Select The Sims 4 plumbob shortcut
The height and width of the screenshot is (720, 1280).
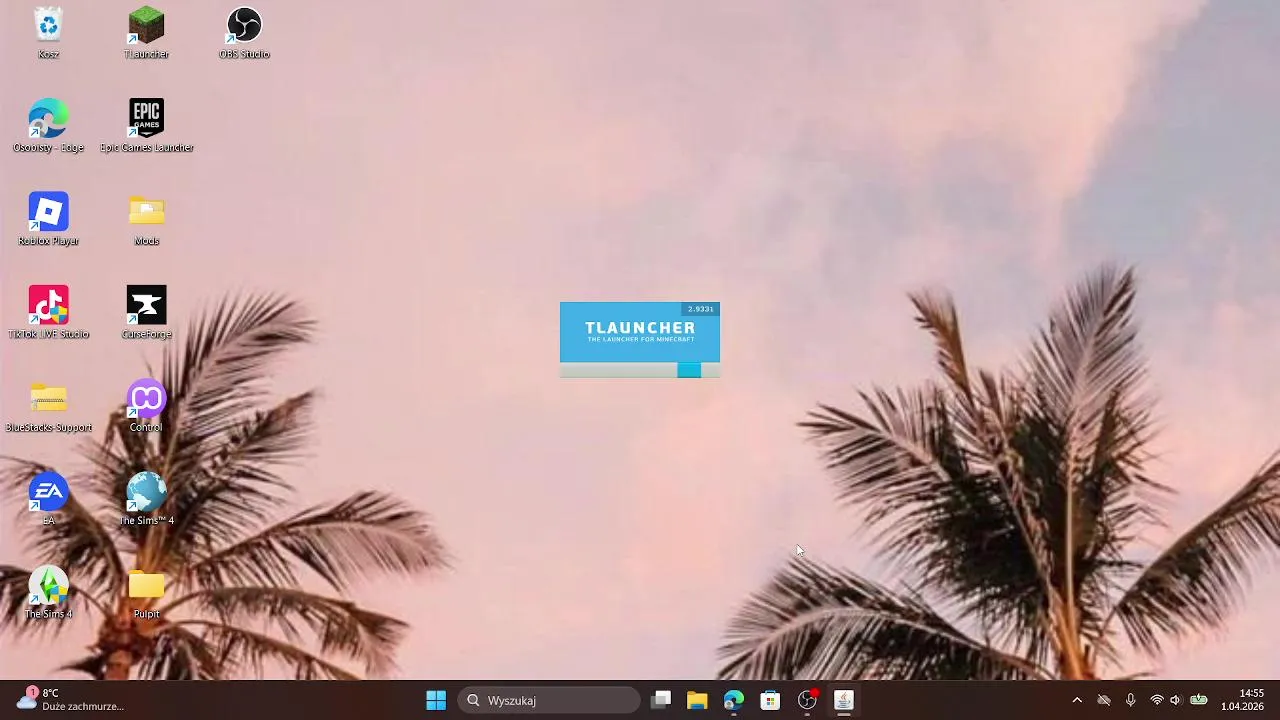(x=48, y=592)
